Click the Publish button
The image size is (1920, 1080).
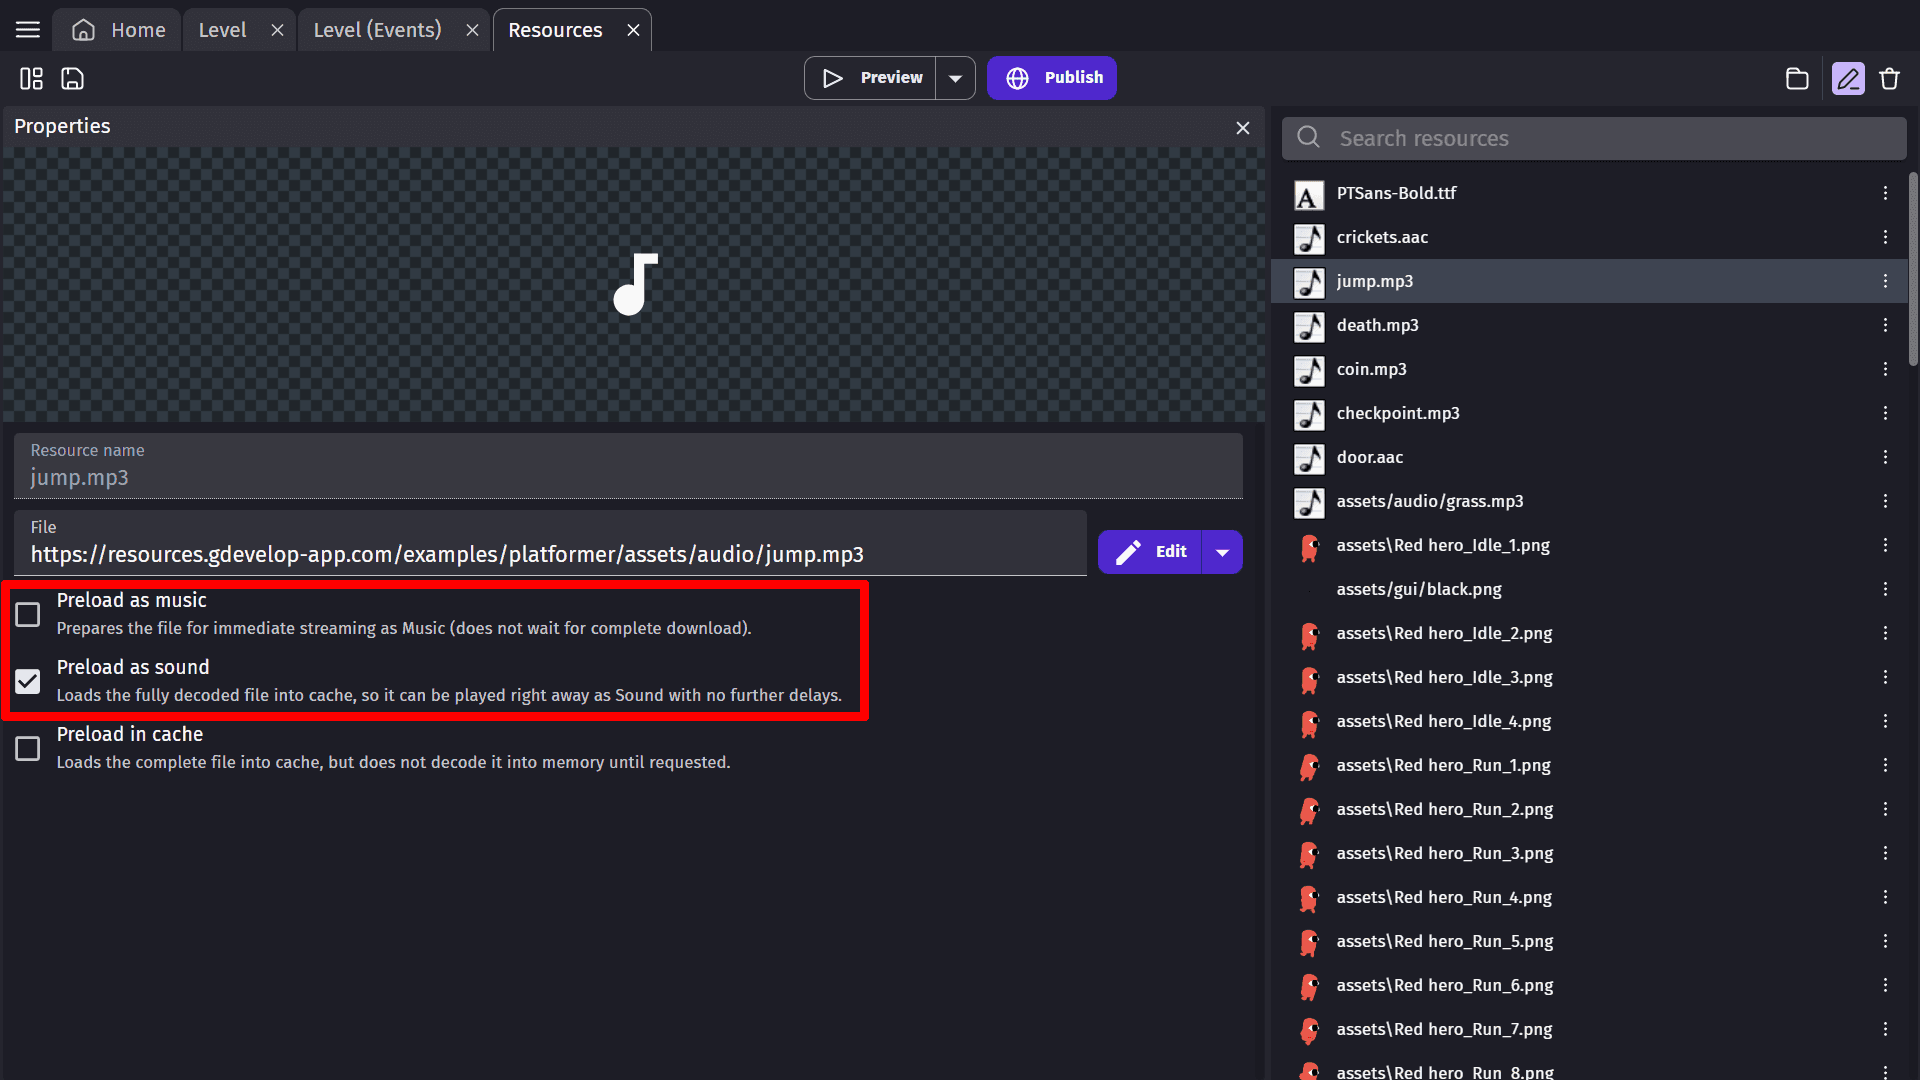click(x=1052, y=78)
